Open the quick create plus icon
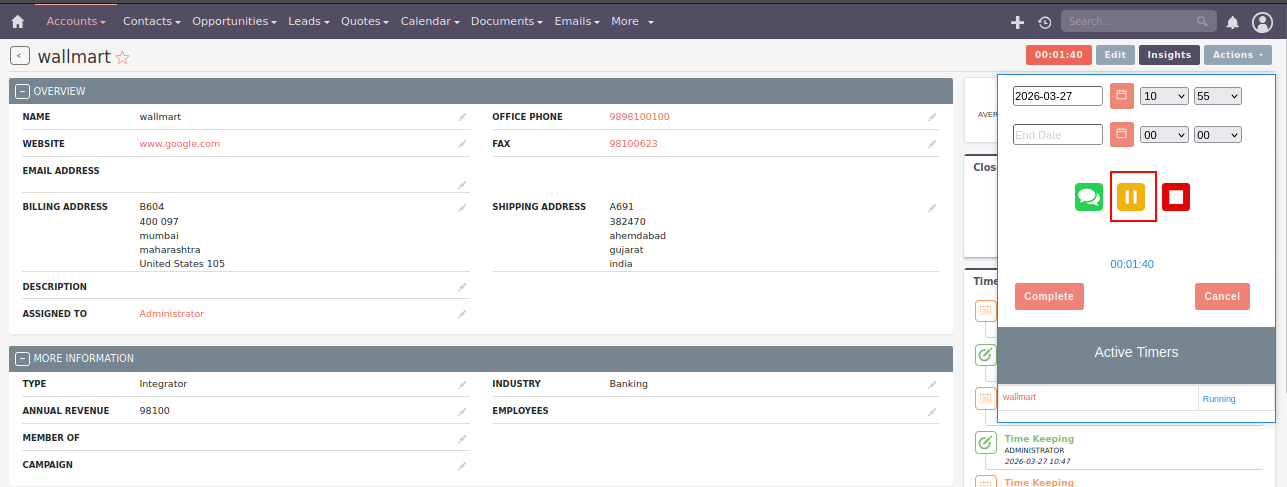The image size is (1287, 487). [1017, 22]
